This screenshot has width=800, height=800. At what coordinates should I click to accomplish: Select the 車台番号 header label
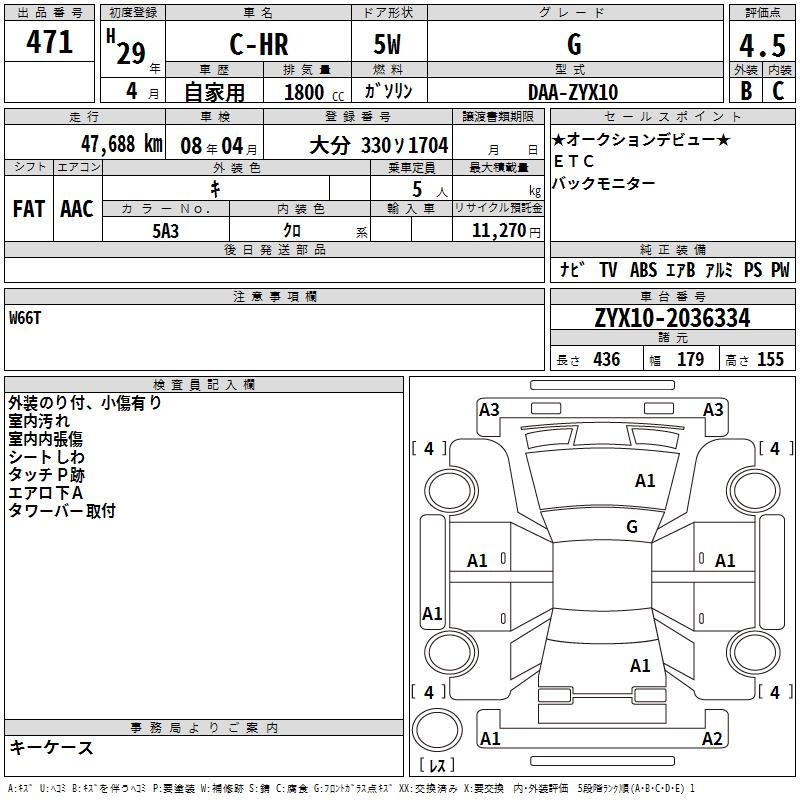pos(672,296)
